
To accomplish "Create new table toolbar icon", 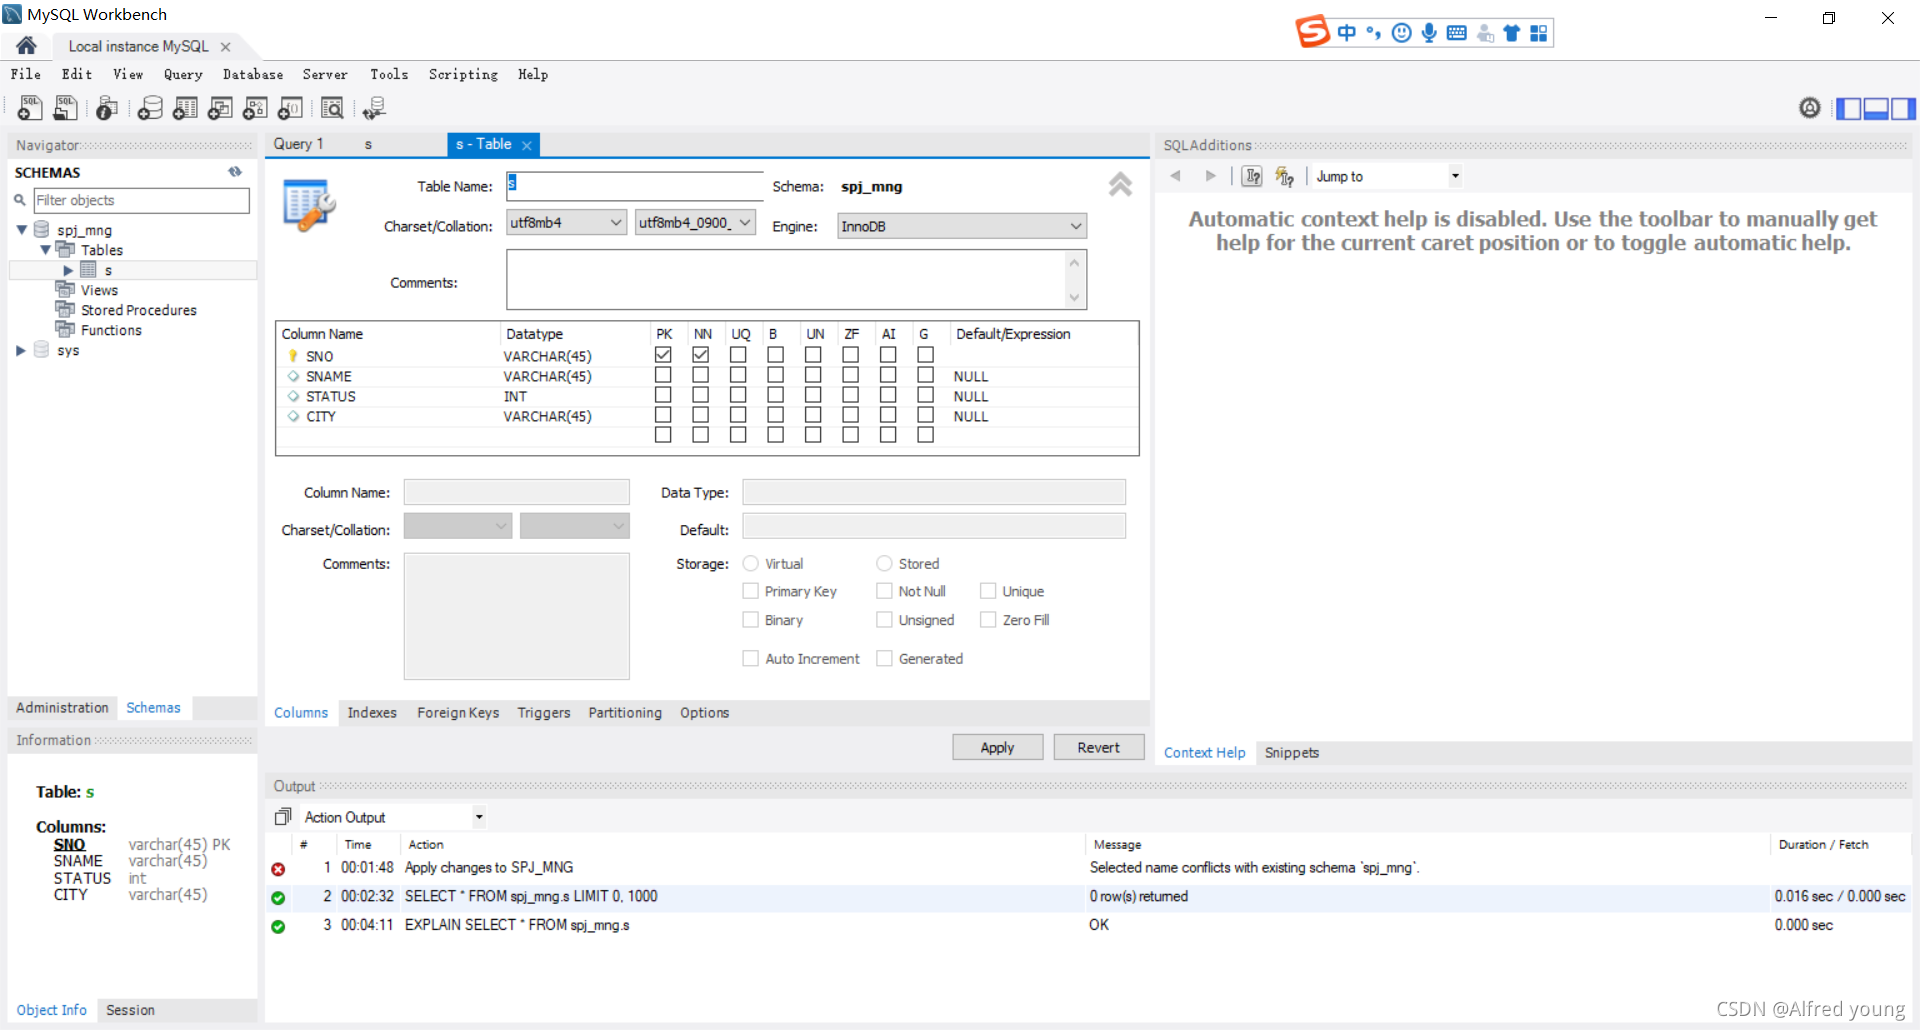I will click(185, 107).
